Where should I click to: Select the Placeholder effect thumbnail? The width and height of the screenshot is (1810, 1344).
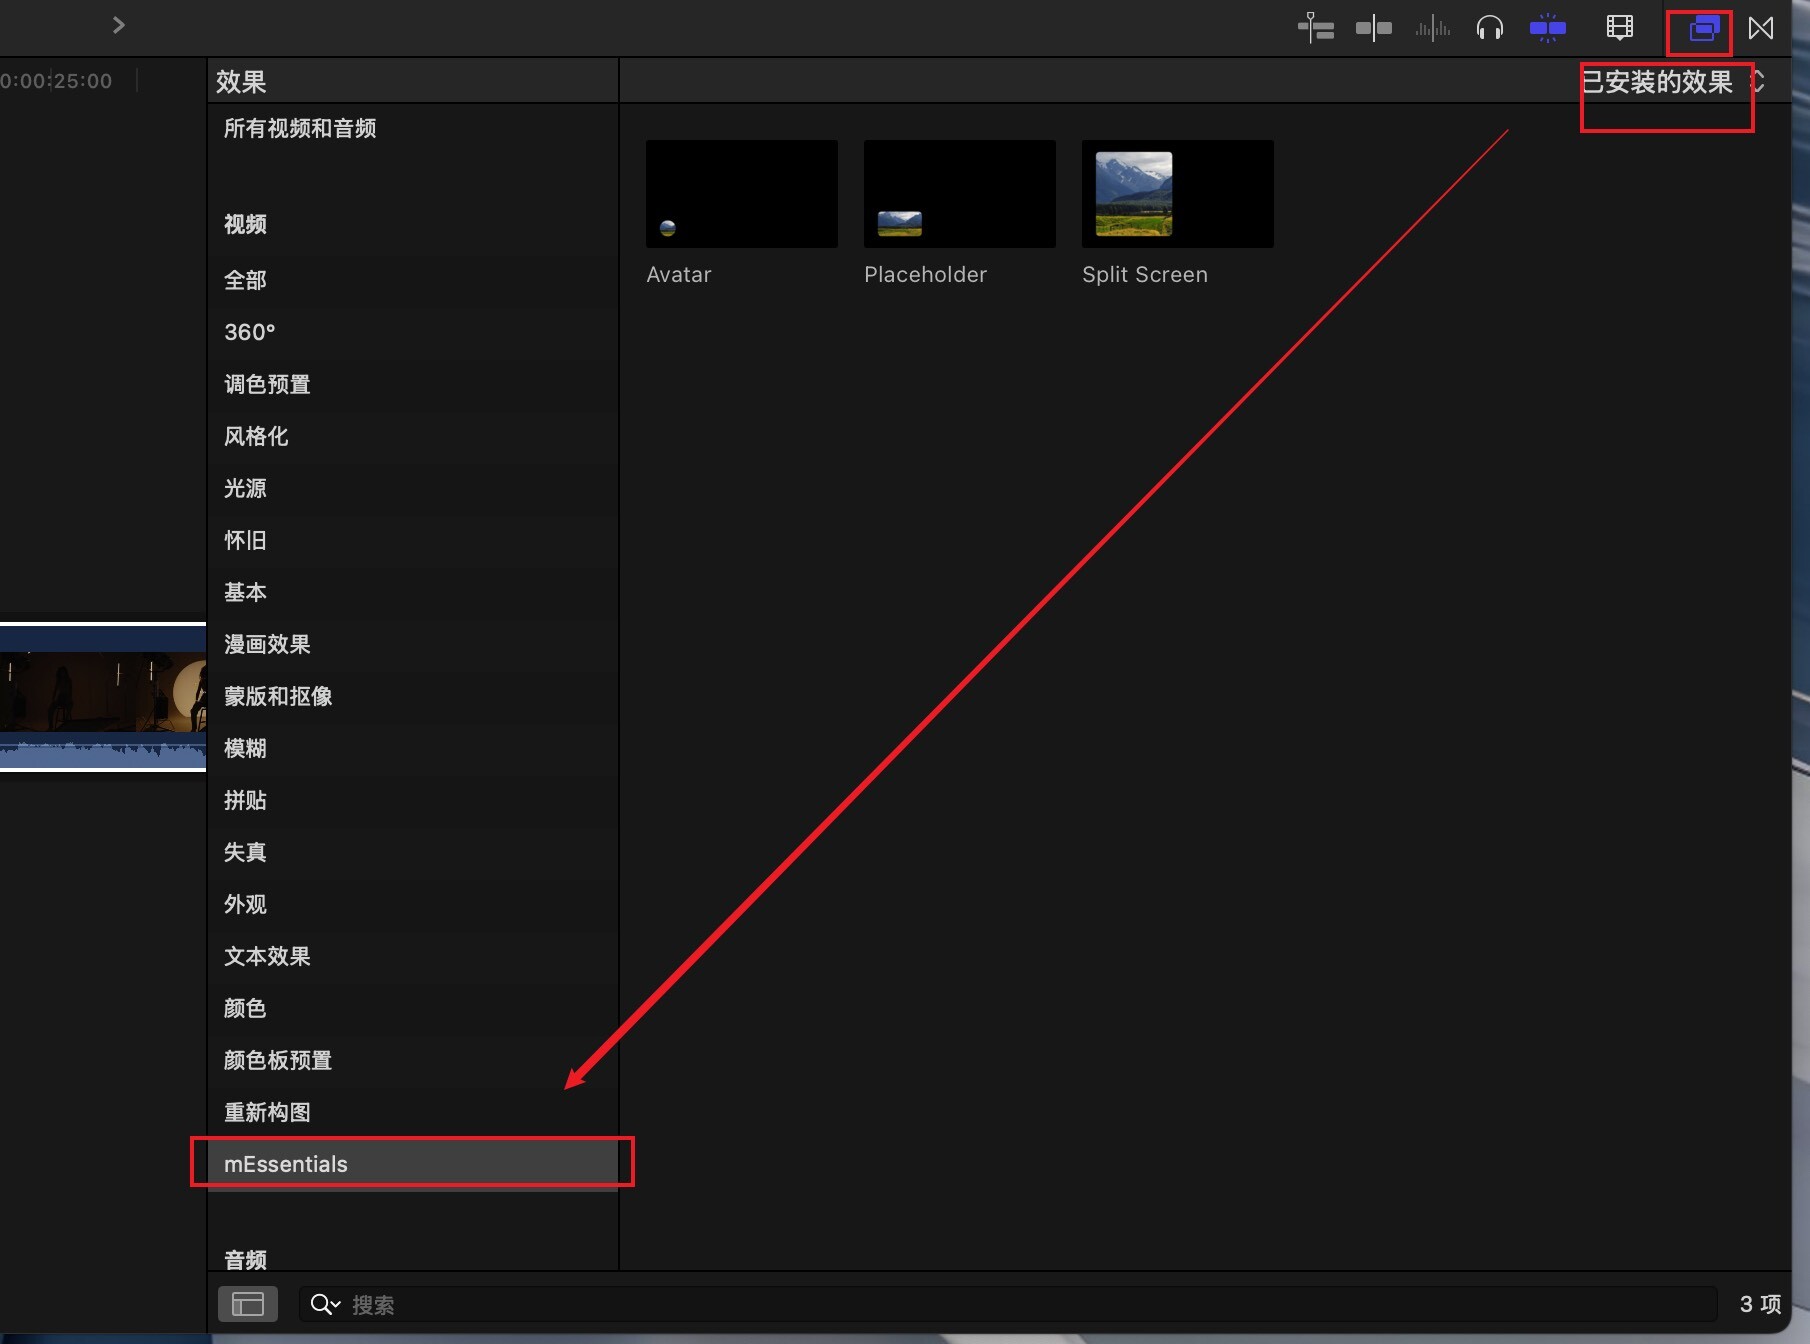(x=960, y=194)
